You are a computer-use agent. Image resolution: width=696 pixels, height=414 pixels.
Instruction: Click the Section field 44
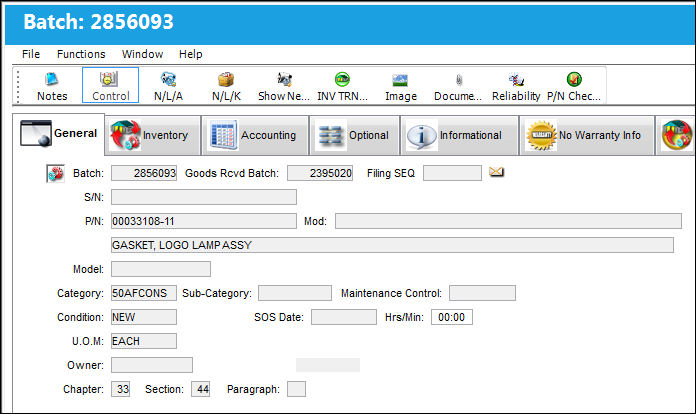click(x=201, y=389)
